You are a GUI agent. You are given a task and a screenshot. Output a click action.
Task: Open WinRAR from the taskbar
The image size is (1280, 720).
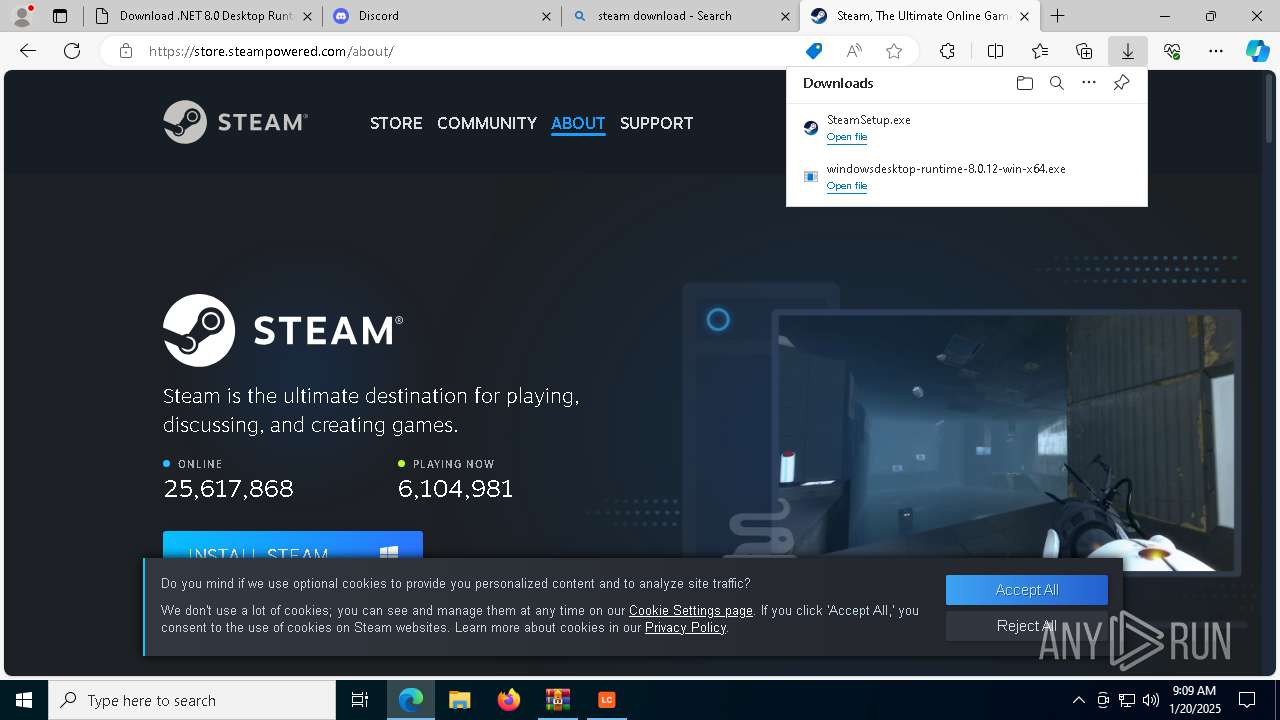[x=557, y=700]
